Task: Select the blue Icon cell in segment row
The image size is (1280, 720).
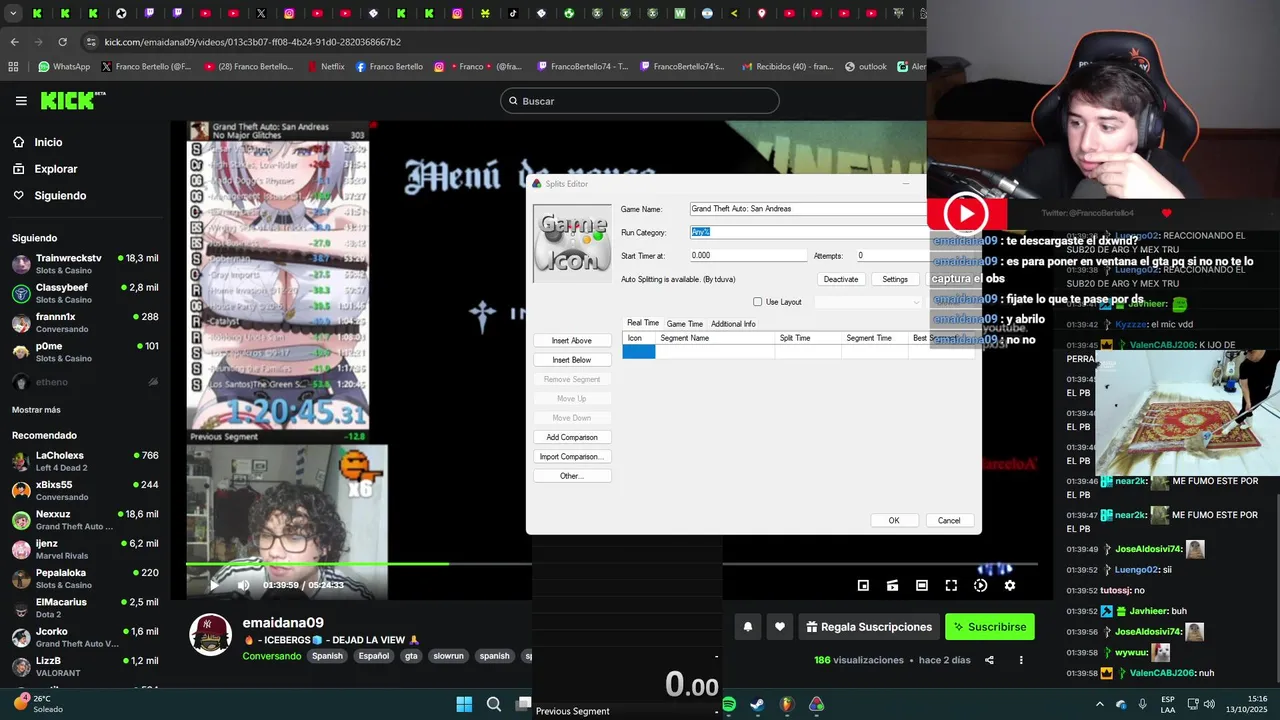Action: pos(639,351)
